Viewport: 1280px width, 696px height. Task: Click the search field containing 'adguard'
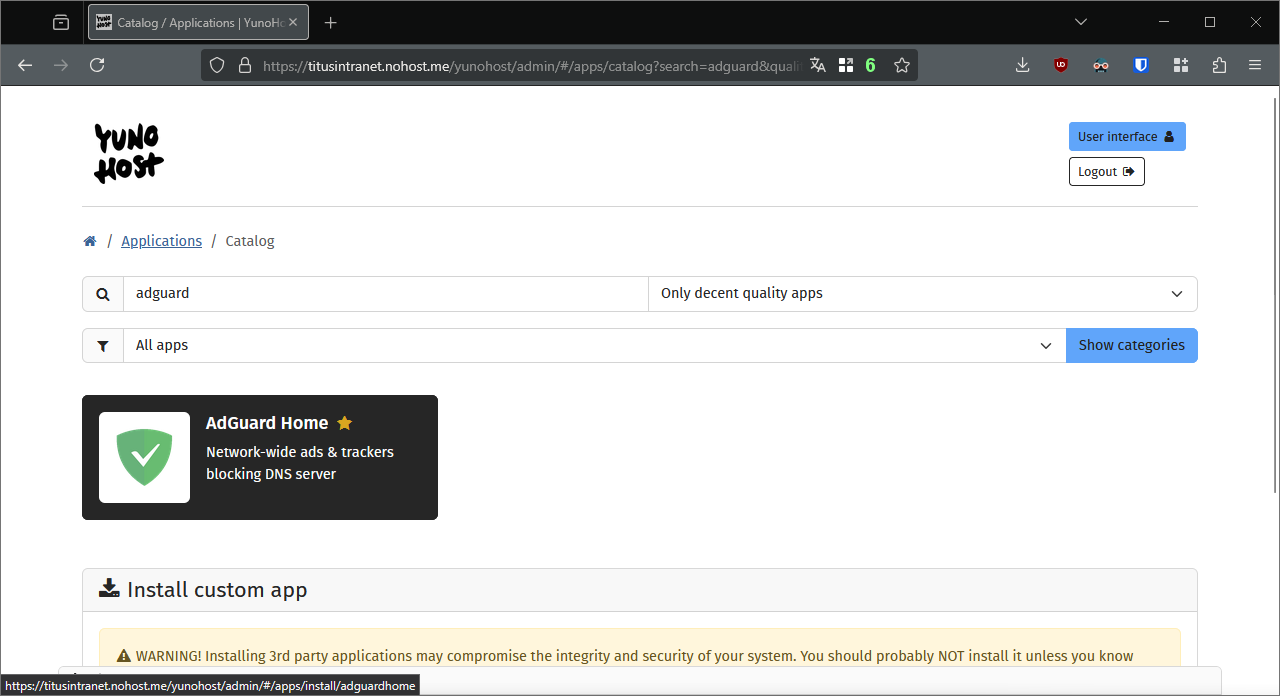(385, 294)
